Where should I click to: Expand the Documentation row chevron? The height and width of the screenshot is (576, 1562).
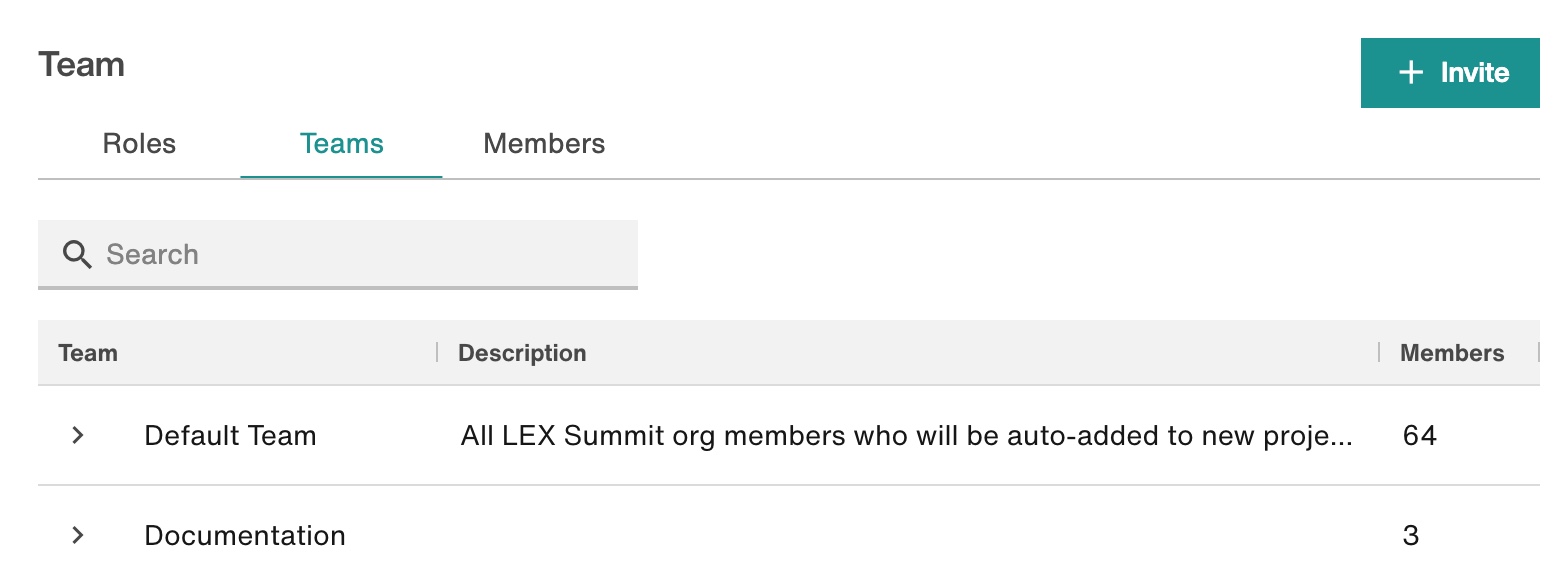[x=78, y=536]
